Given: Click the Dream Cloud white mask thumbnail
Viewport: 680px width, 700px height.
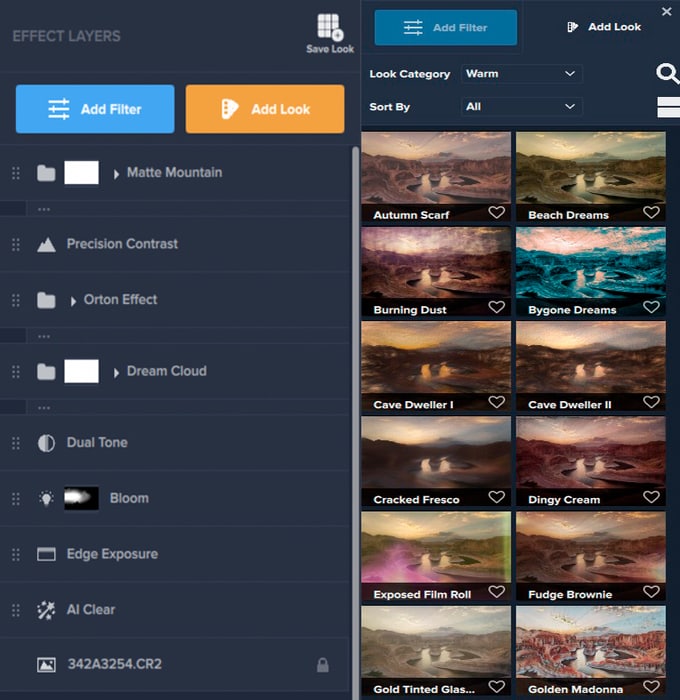Looking at the screenshot, I should [81, 371].
